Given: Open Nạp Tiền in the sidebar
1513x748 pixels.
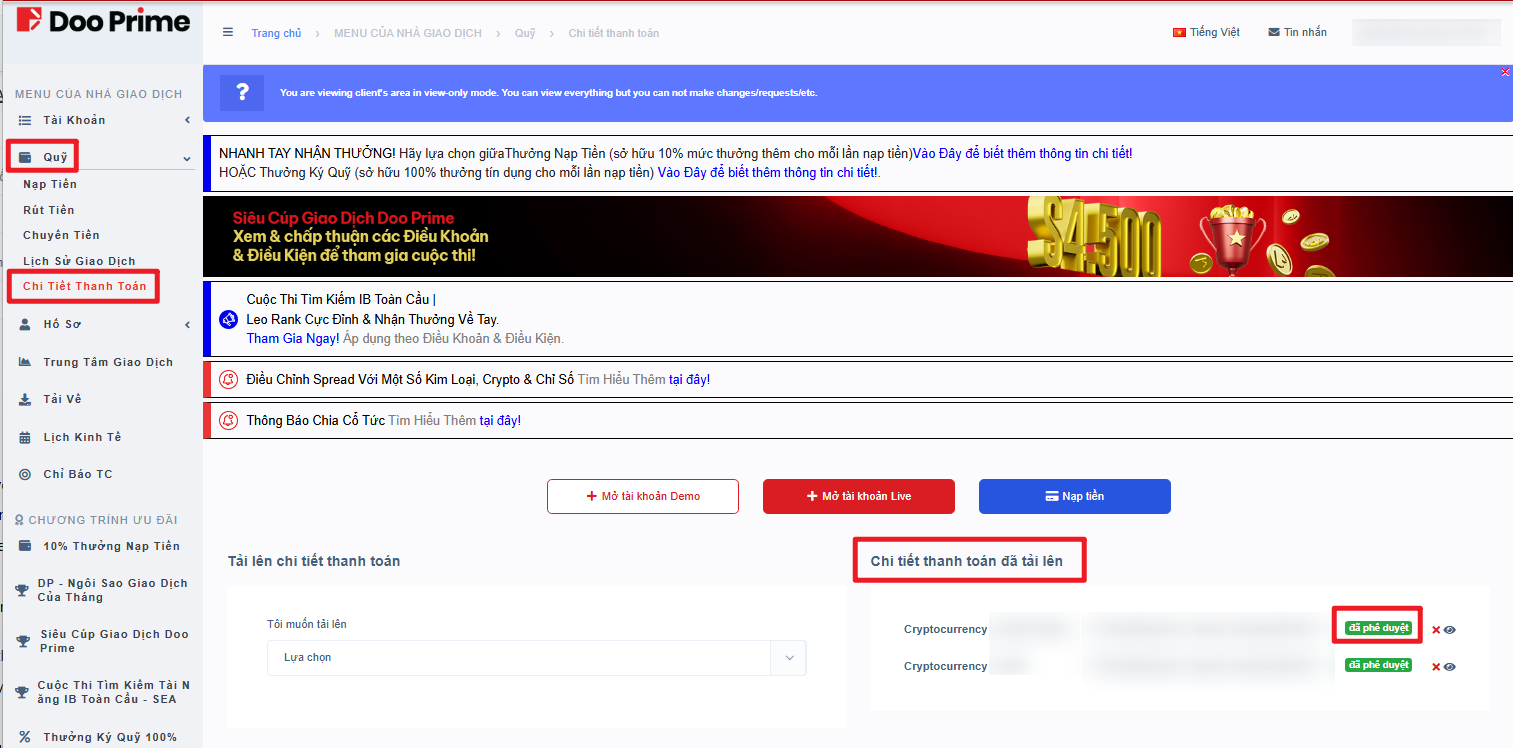Looking at the screenshot, I should [x=50, y=184].
